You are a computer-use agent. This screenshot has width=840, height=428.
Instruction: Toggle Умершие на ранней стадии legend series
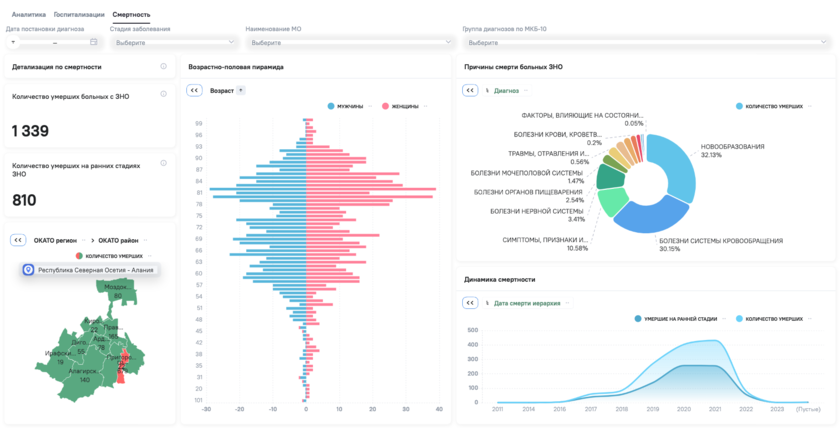pyautogui.click(x=678, y=319)
